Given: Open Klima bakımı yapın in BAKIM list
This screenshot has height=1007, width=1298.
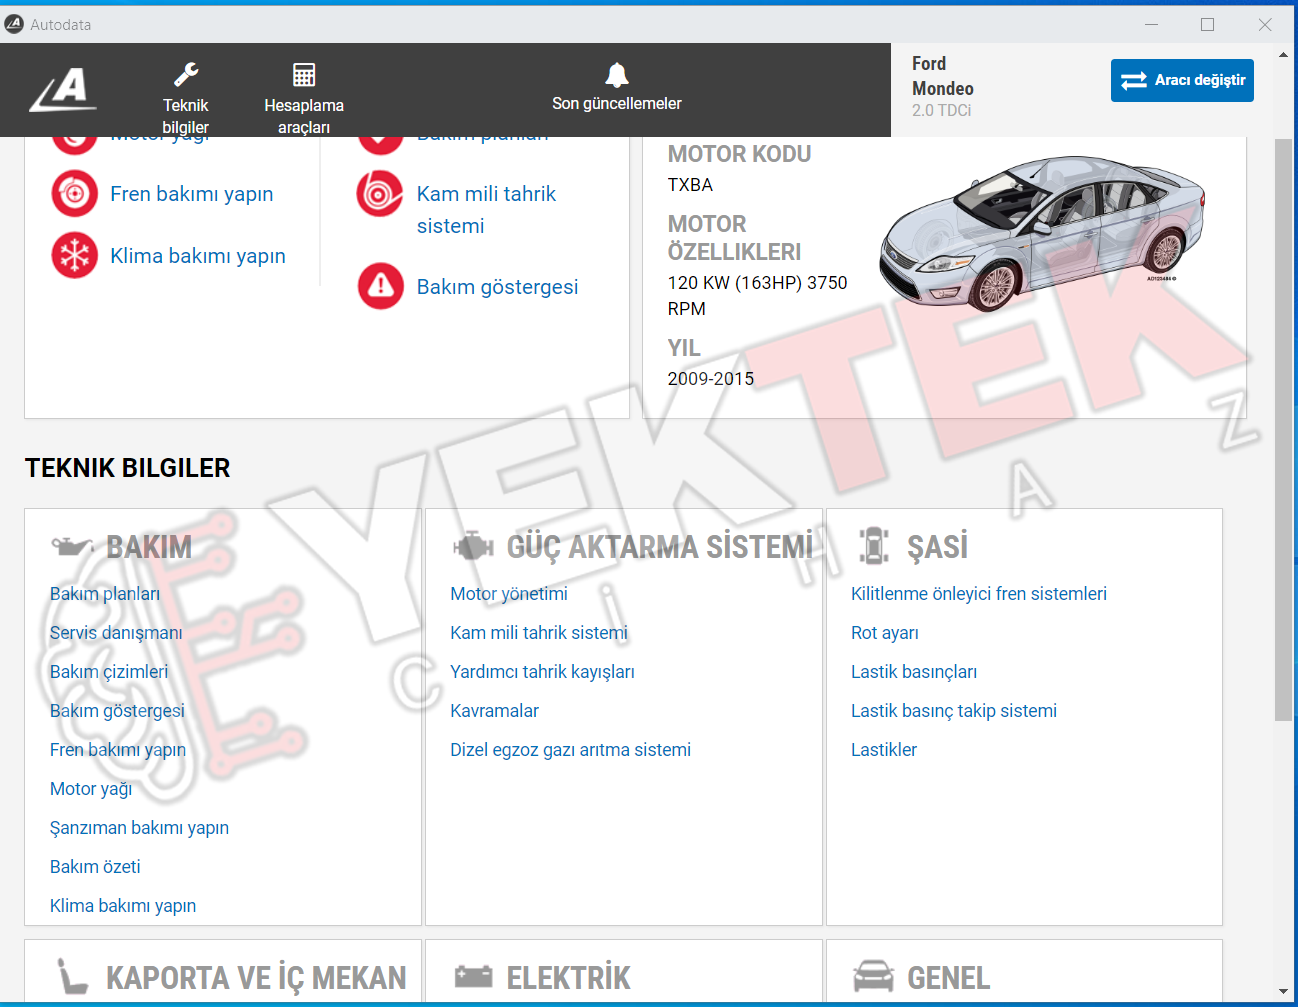Looking at the screenshot, I should 123,906.
